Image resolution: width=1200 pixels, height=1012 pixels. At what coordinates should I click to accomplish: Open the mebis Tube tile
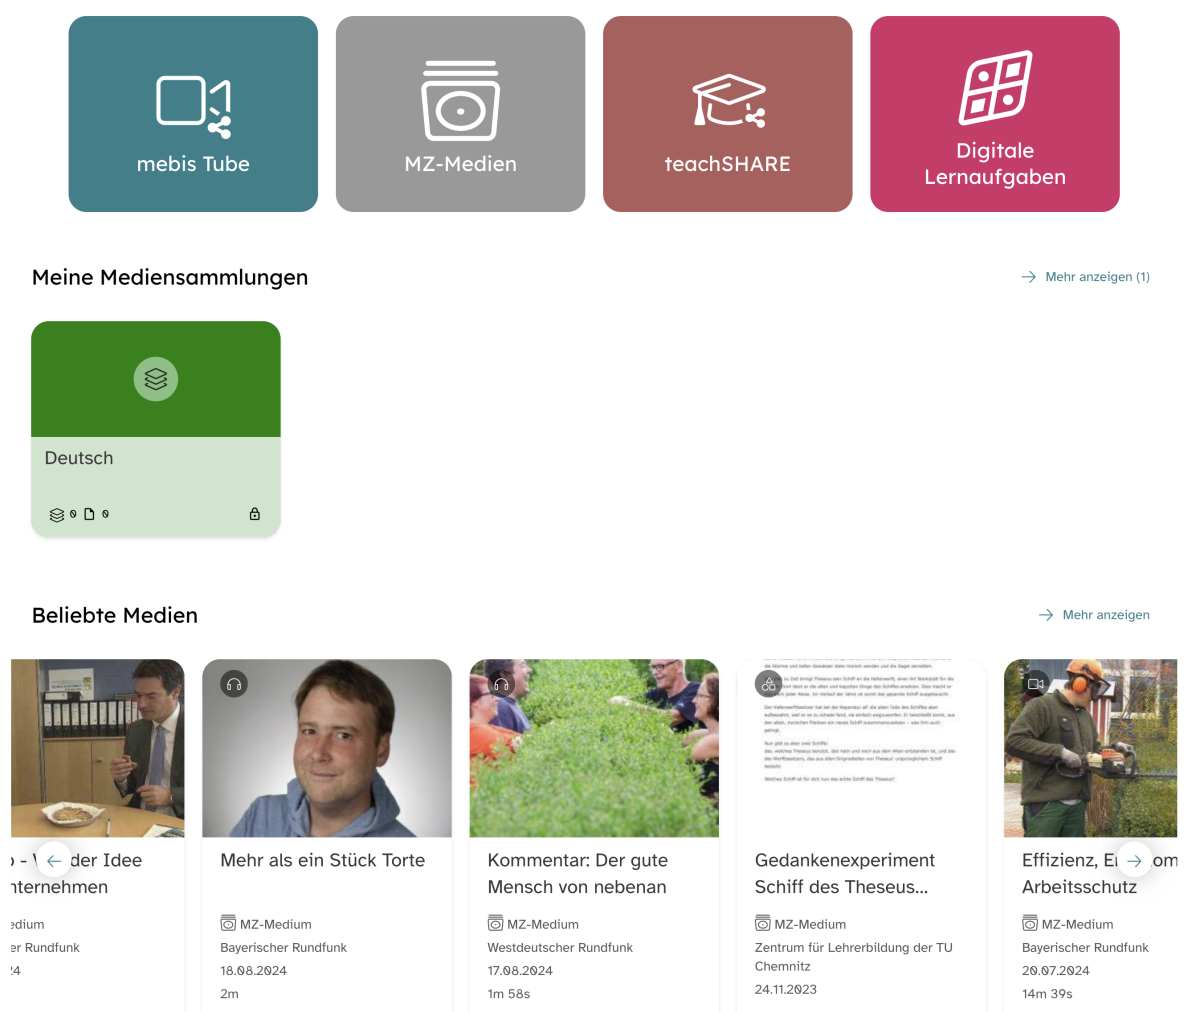(x=193, y=114)
